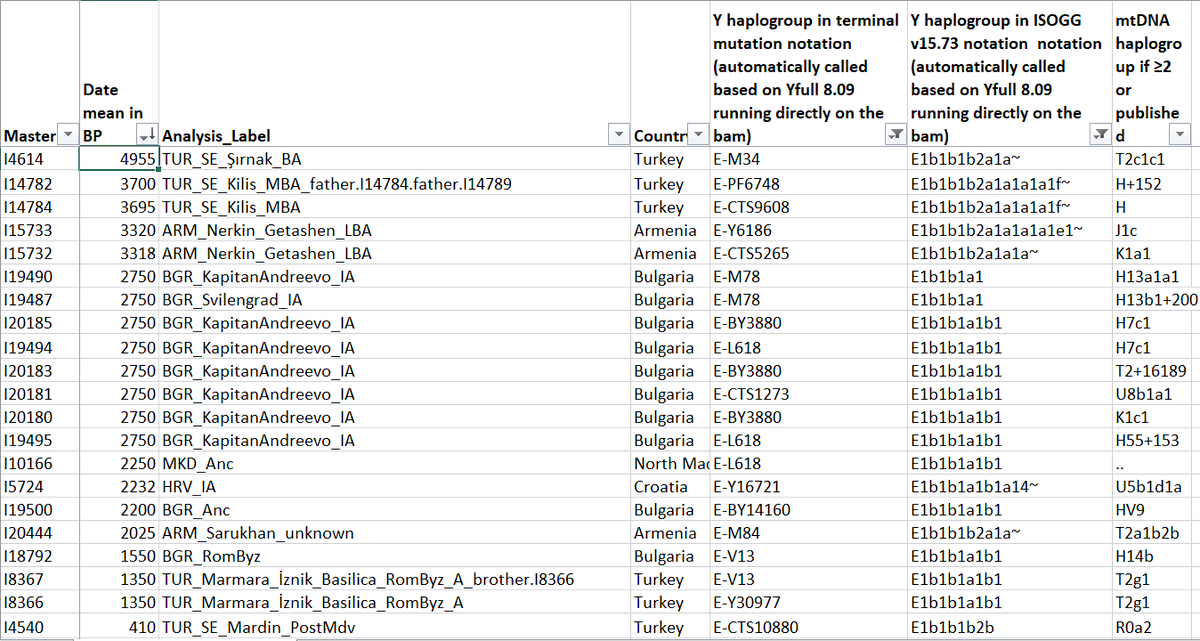Select the E-BY14160 haplogroup cell

pos(808,510)
